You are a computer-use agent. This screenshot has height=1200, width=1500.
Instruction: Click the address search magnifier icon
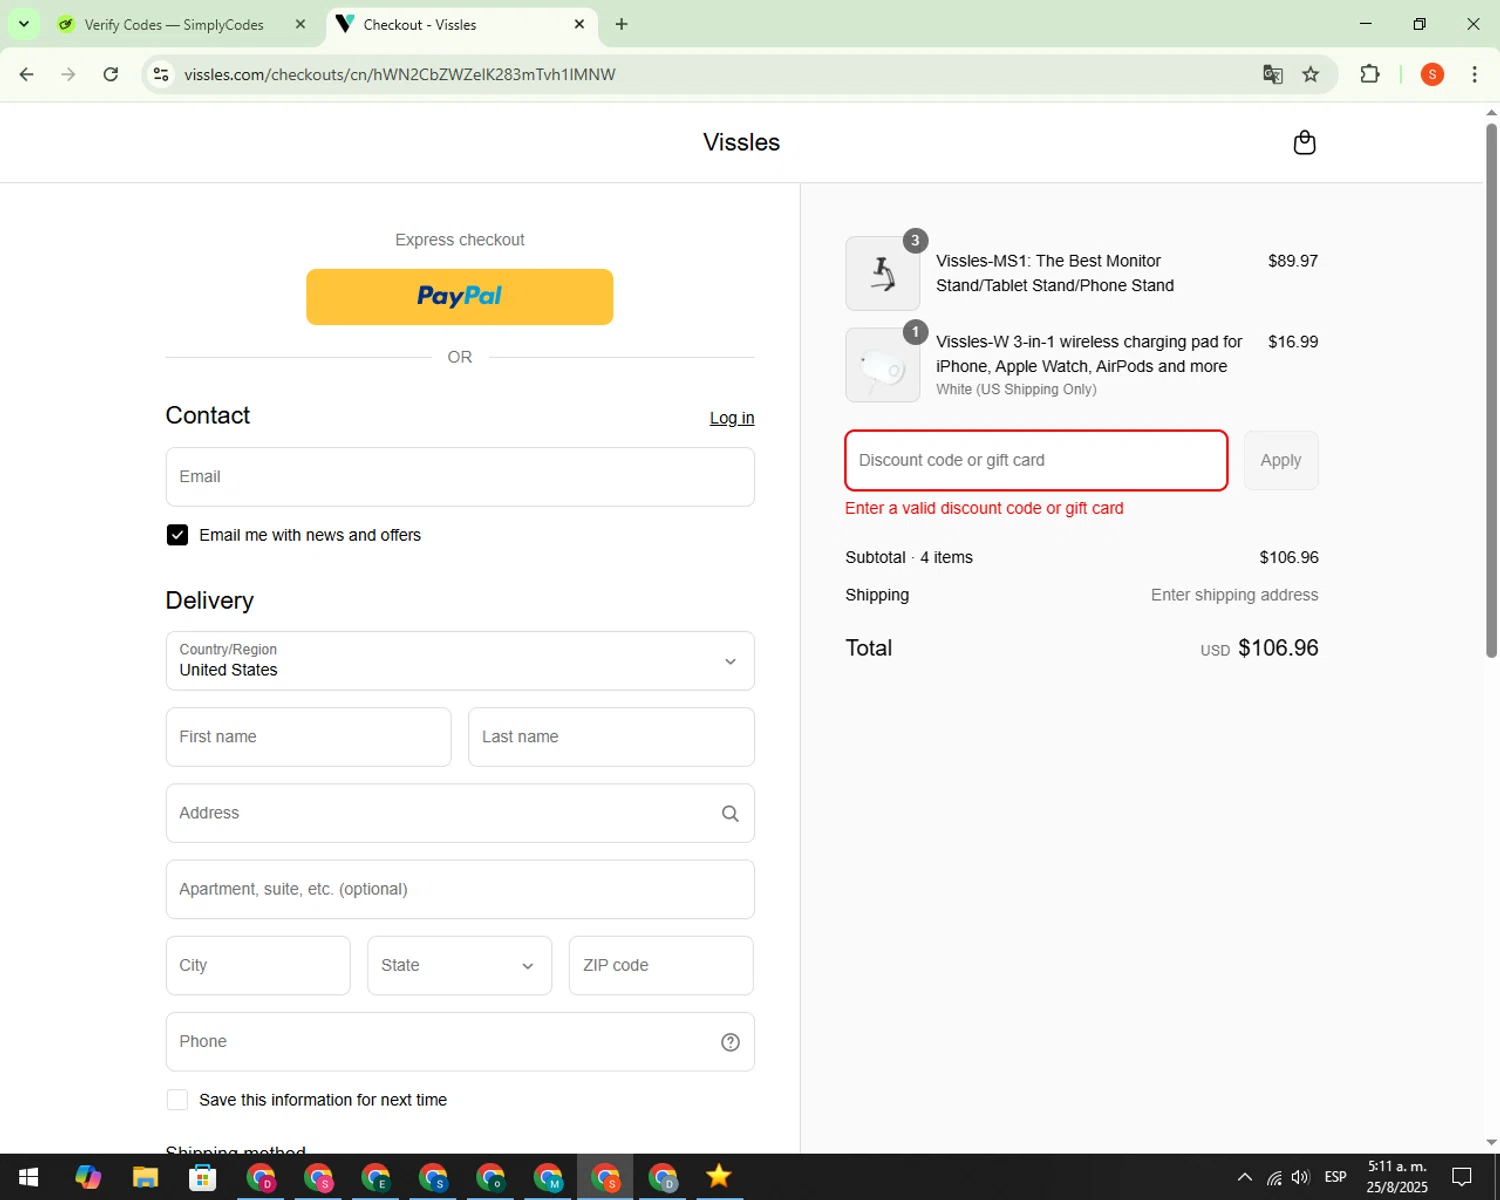click(730, 814)
